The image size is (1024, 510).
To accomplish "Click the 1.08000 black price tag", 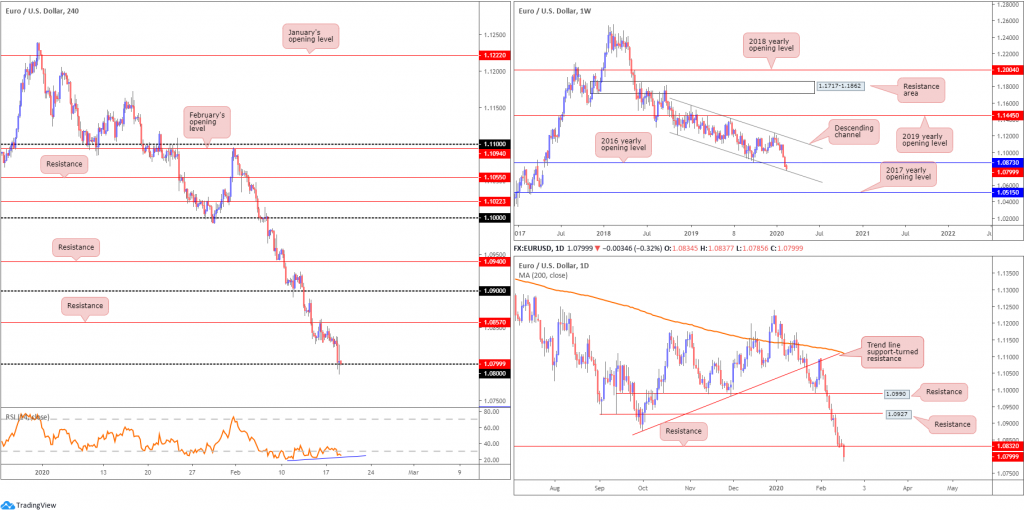I will [x=492, y=373].
